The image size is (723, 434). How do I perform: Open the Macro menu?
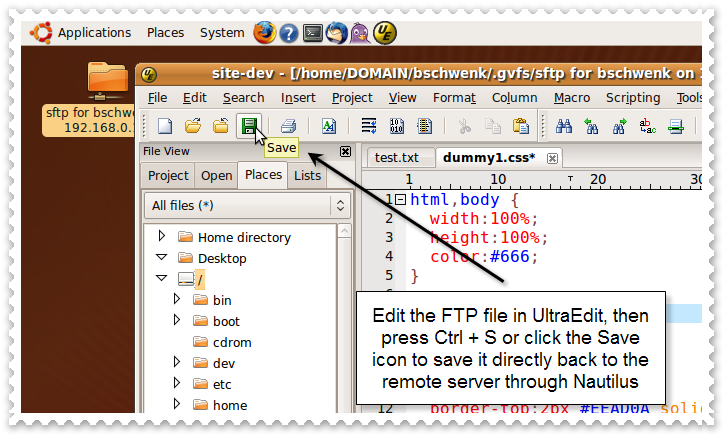572,98
